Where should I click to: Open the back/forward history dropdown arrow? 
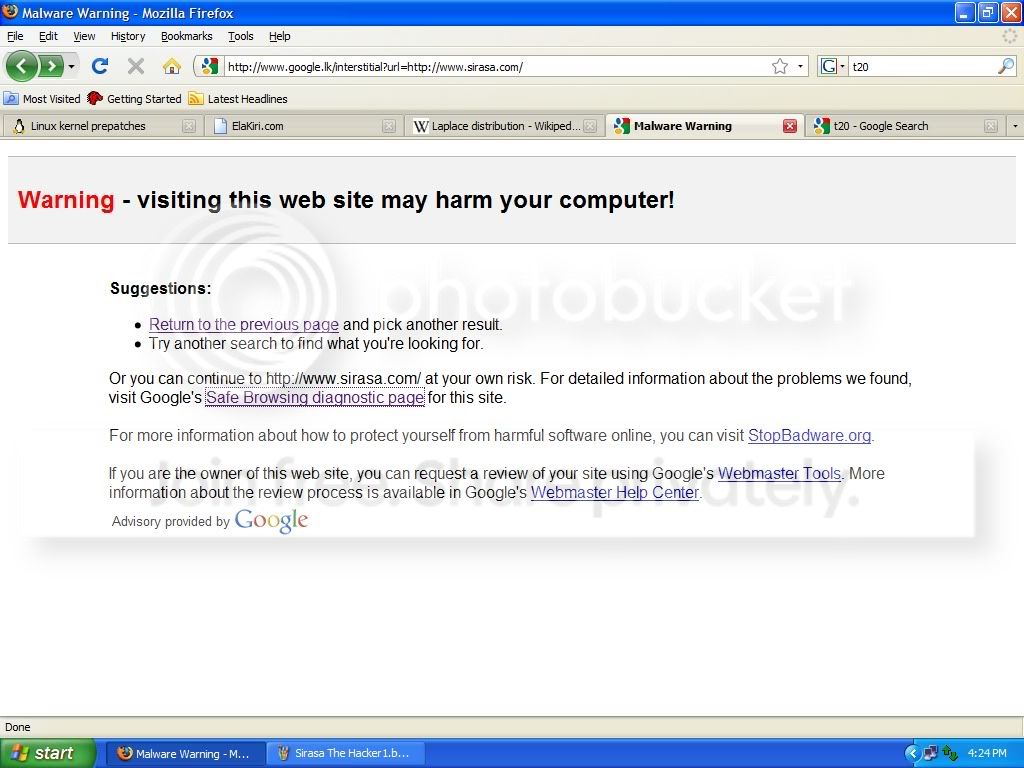point(71,66)
